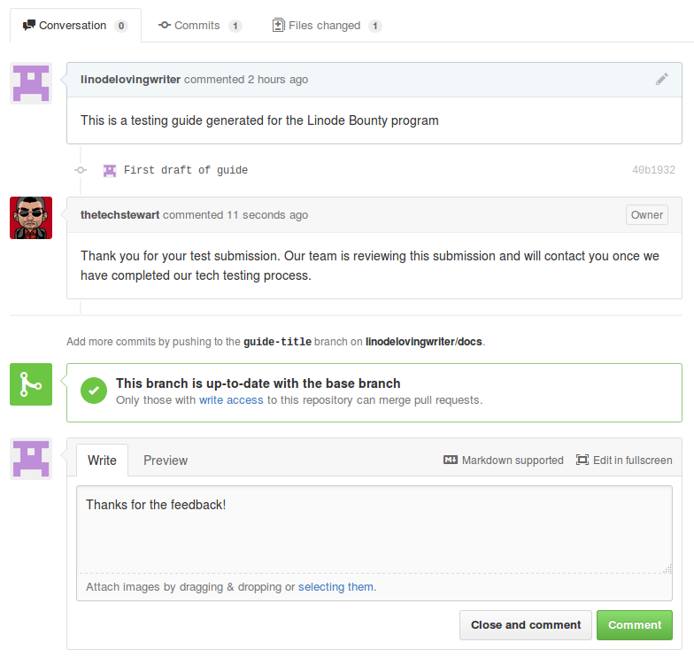Click the green checkmark status icon
The height and width of the screenshot is (658, 694).
(x=93, y=391)
